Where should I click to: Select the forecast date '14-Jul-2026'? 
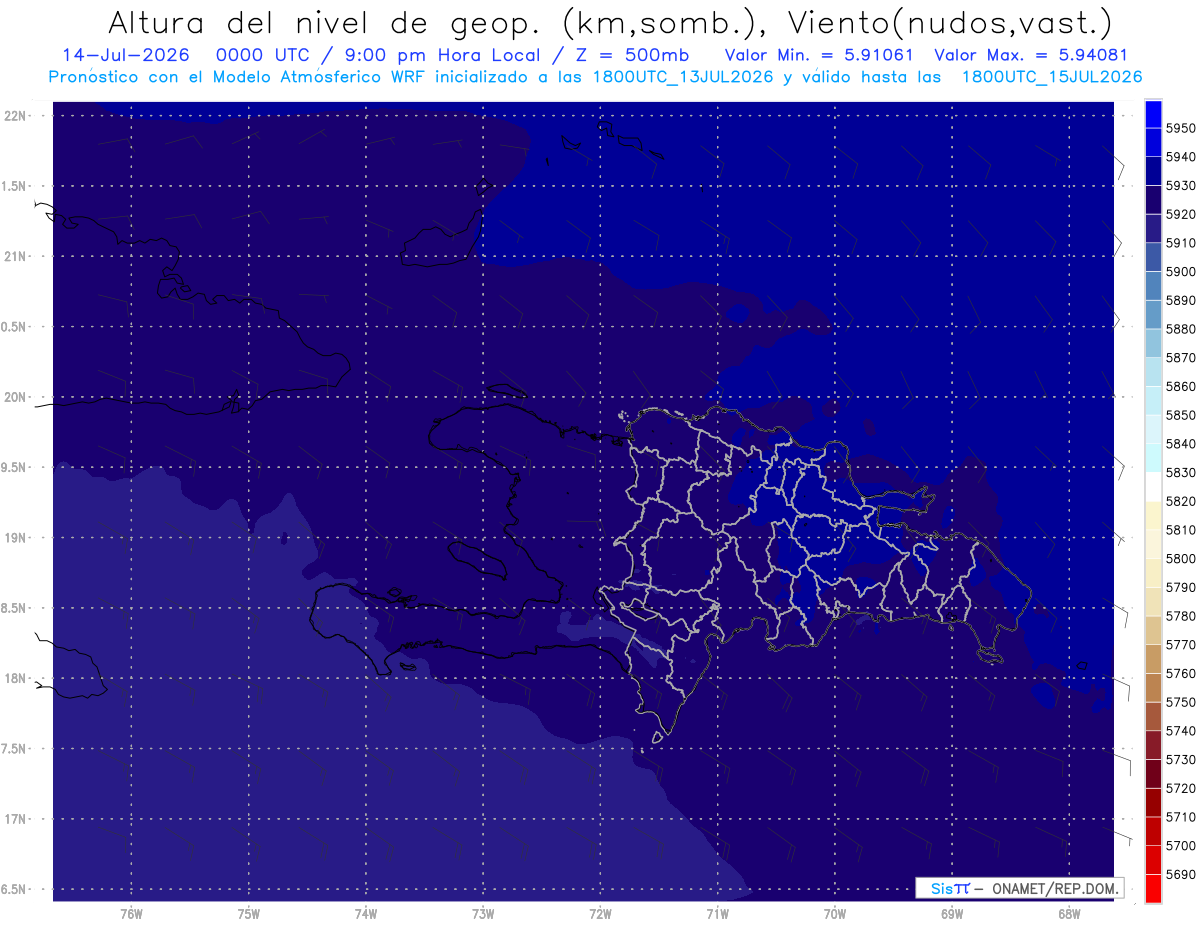tap(125, 55)
